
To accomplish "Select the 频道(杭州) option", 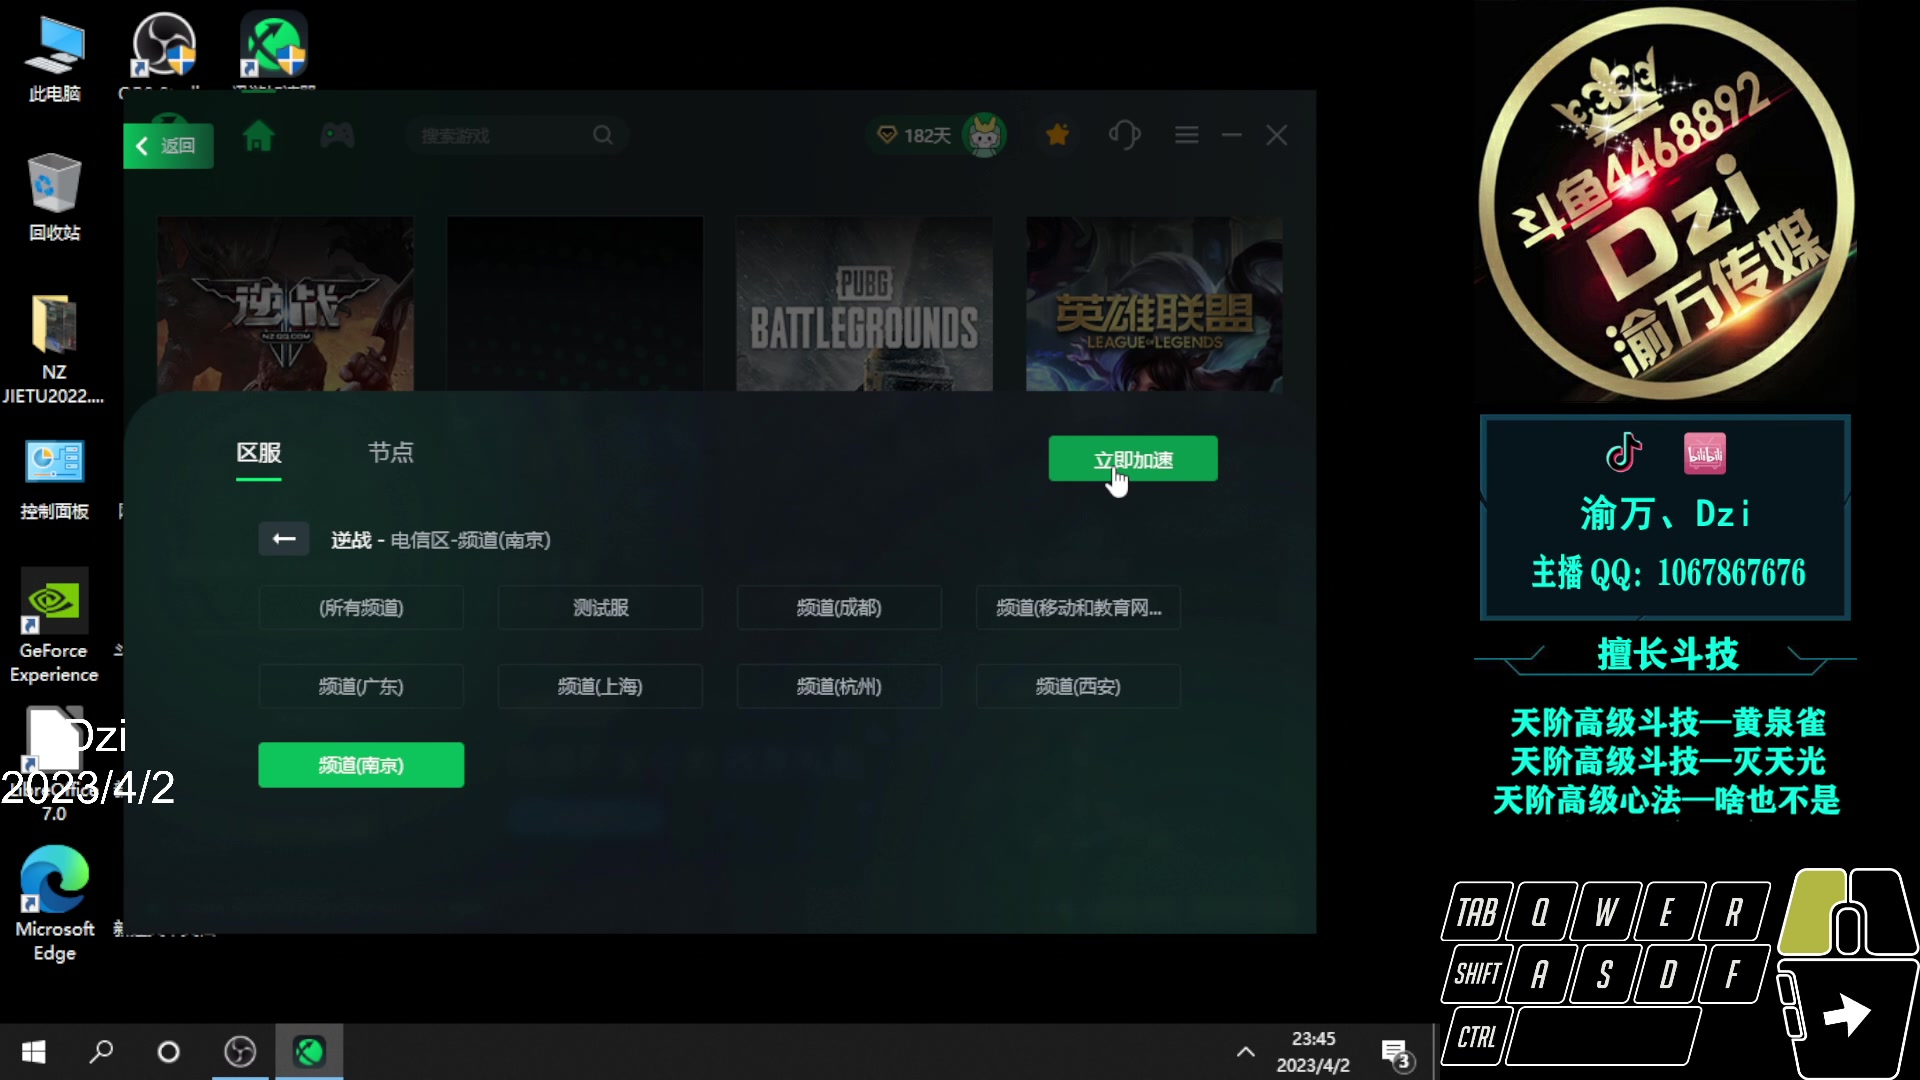I will 839,687.
